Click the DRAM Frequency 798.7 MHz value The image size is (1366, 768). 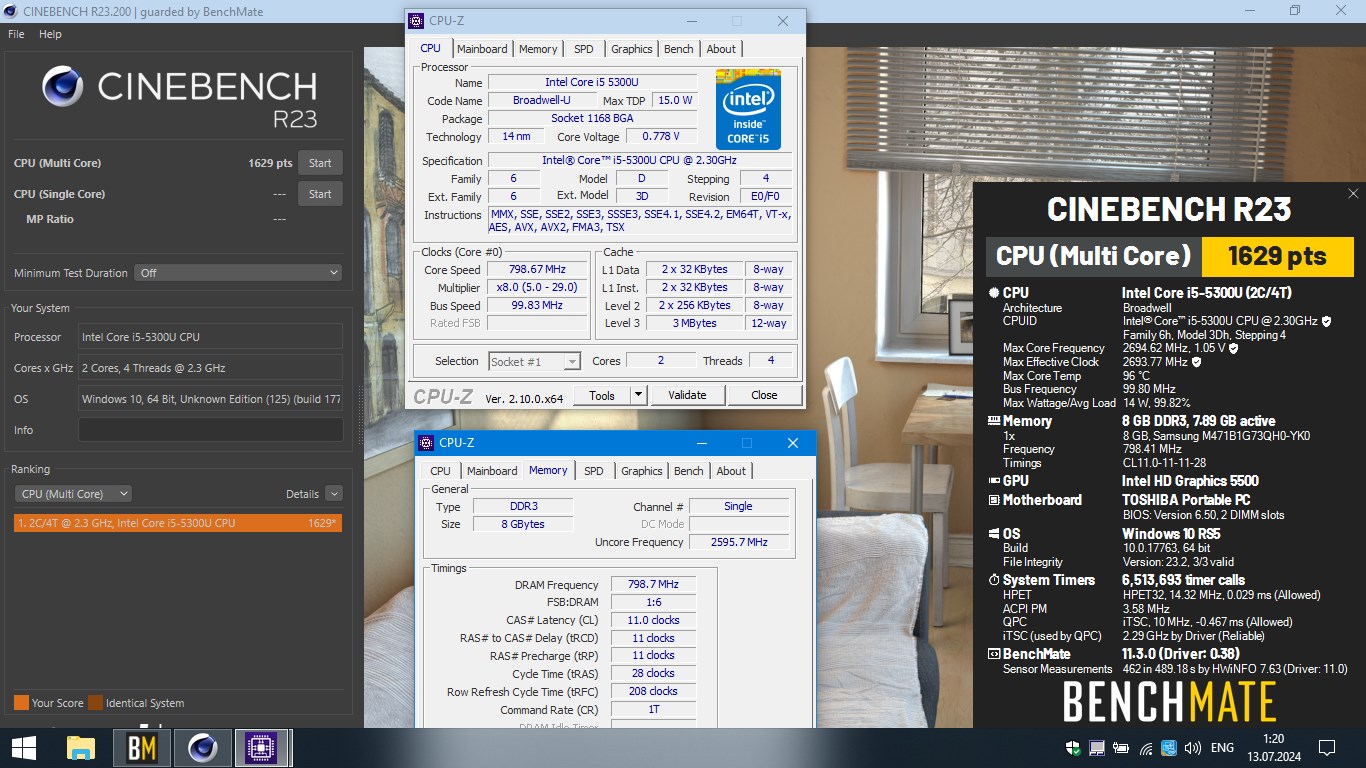point(653,585)
